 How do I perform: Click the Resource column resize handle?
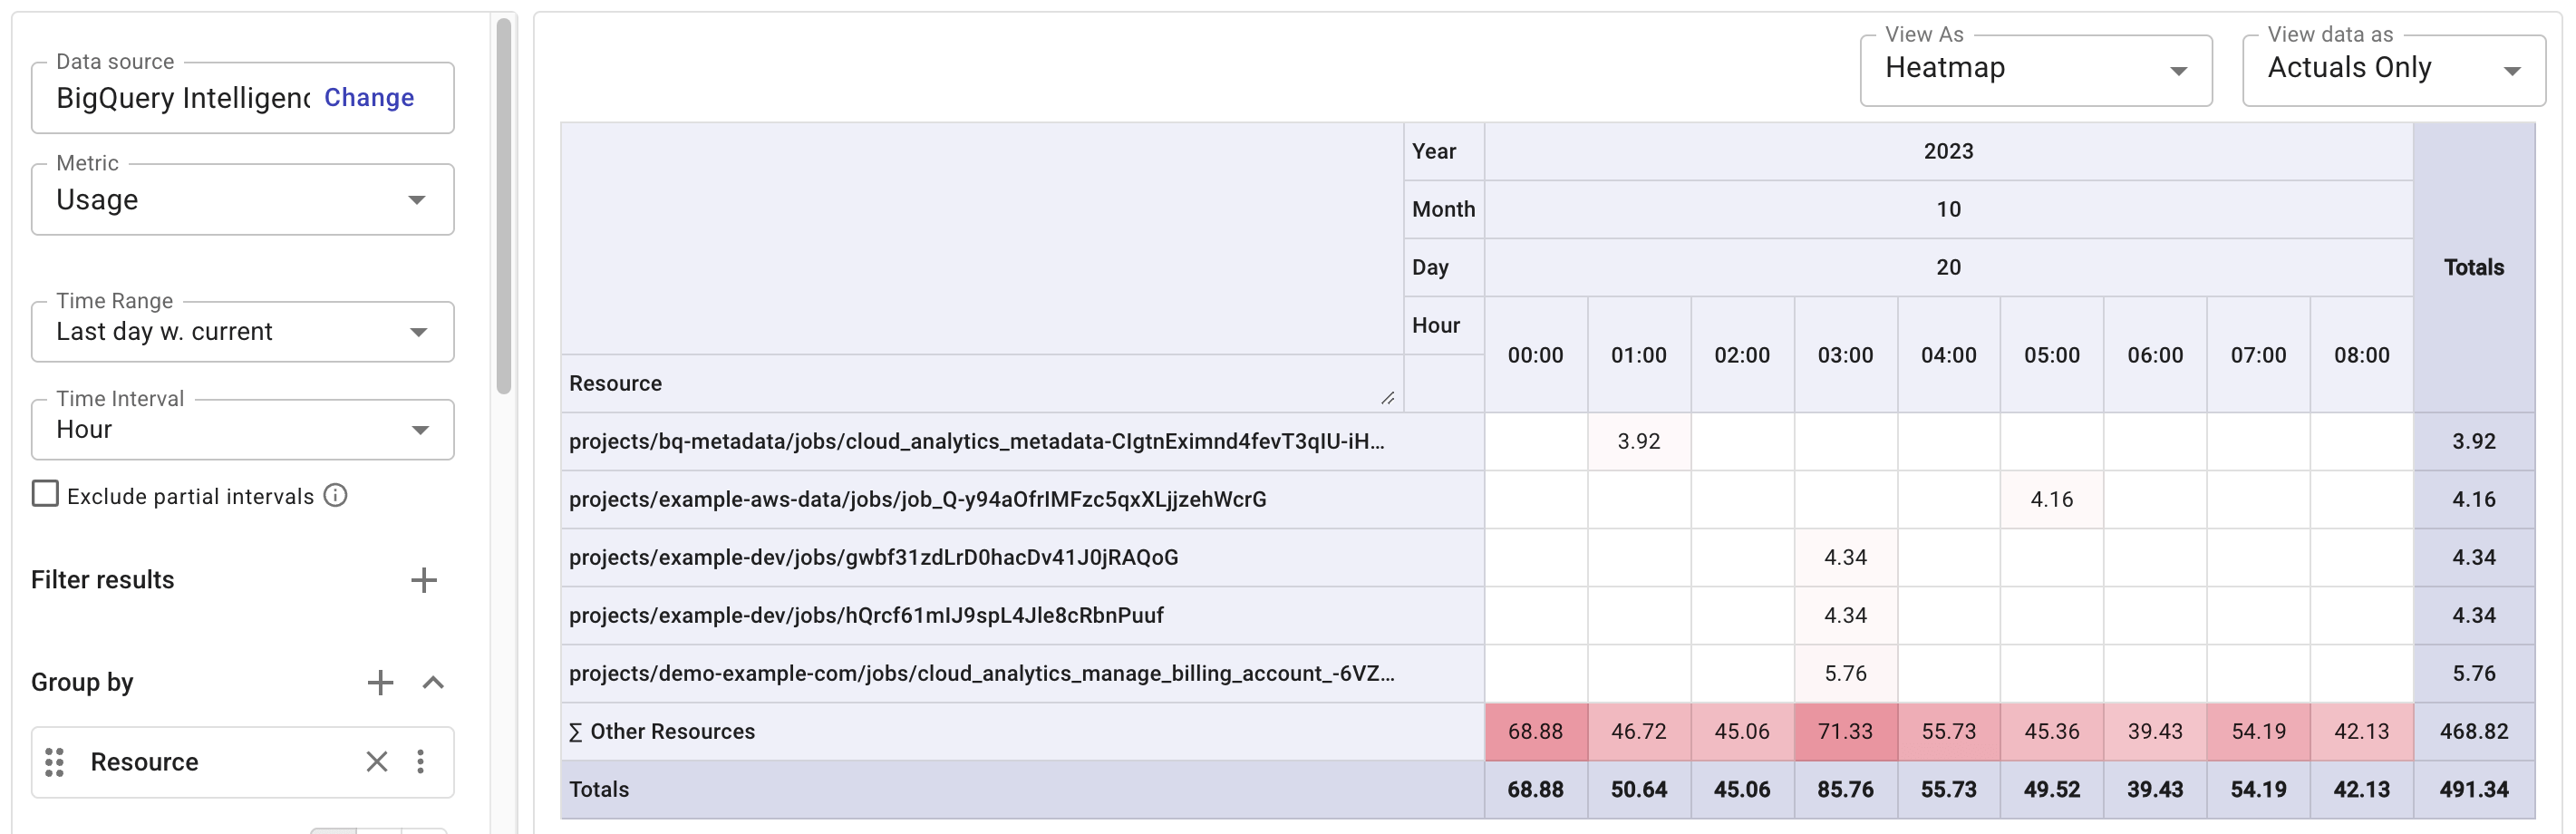(1387, 398)
